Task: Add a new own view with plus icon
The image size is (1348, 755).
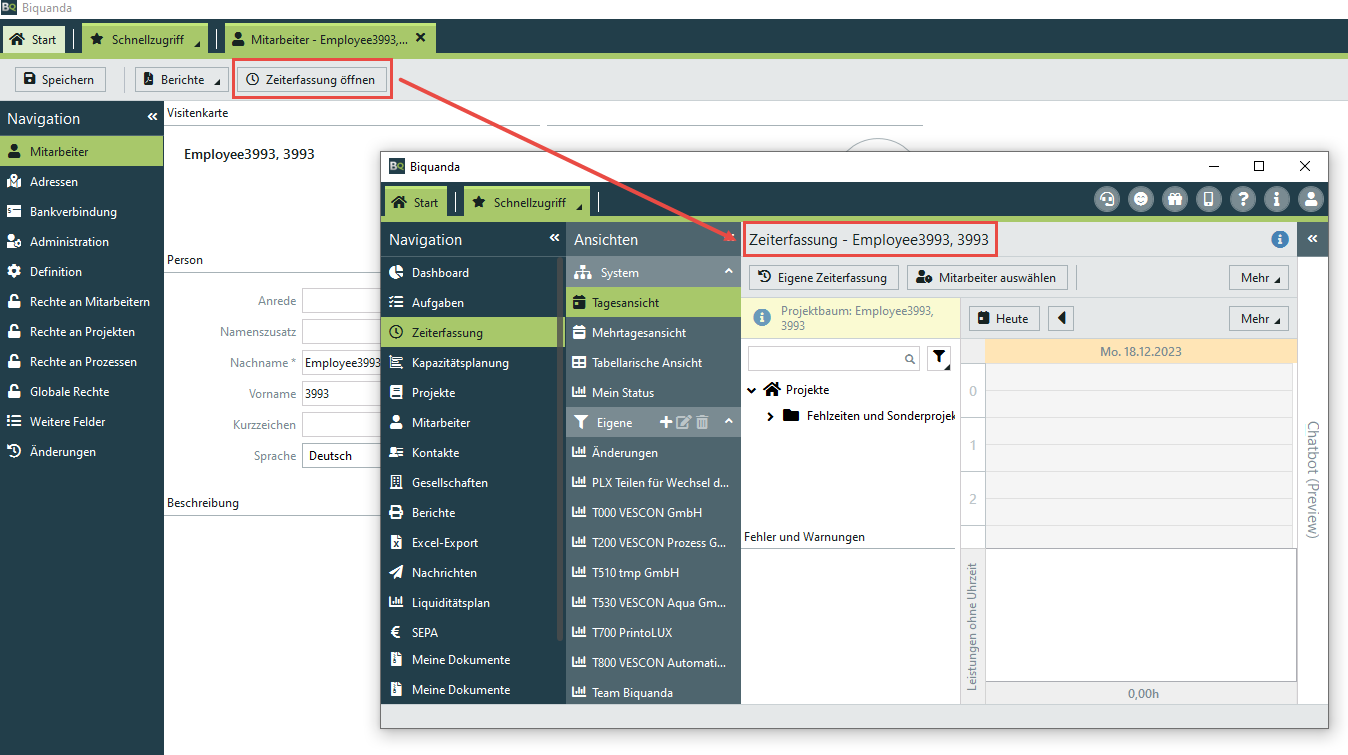Action: click(666, 423)
